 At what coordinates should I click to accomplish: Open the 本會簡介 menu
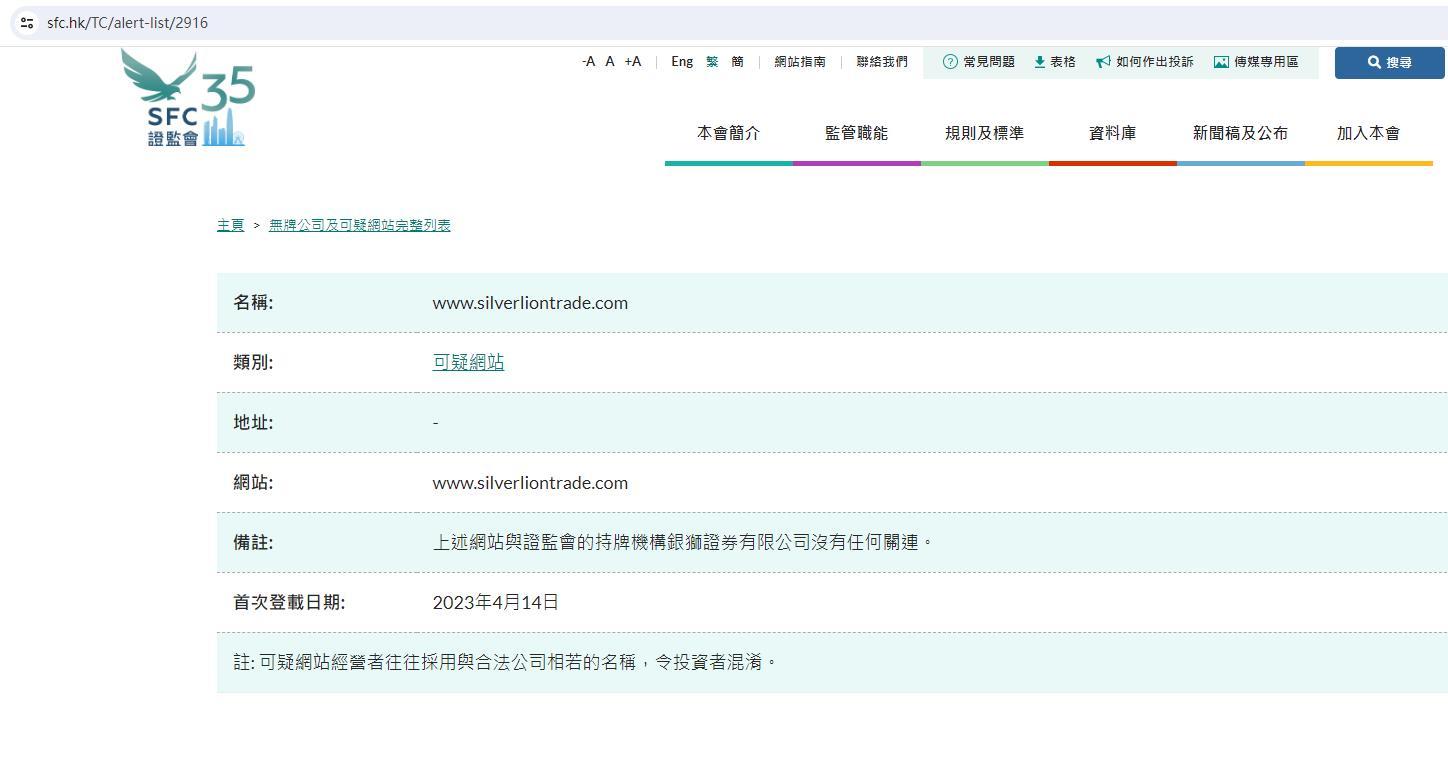coord(728,133)
